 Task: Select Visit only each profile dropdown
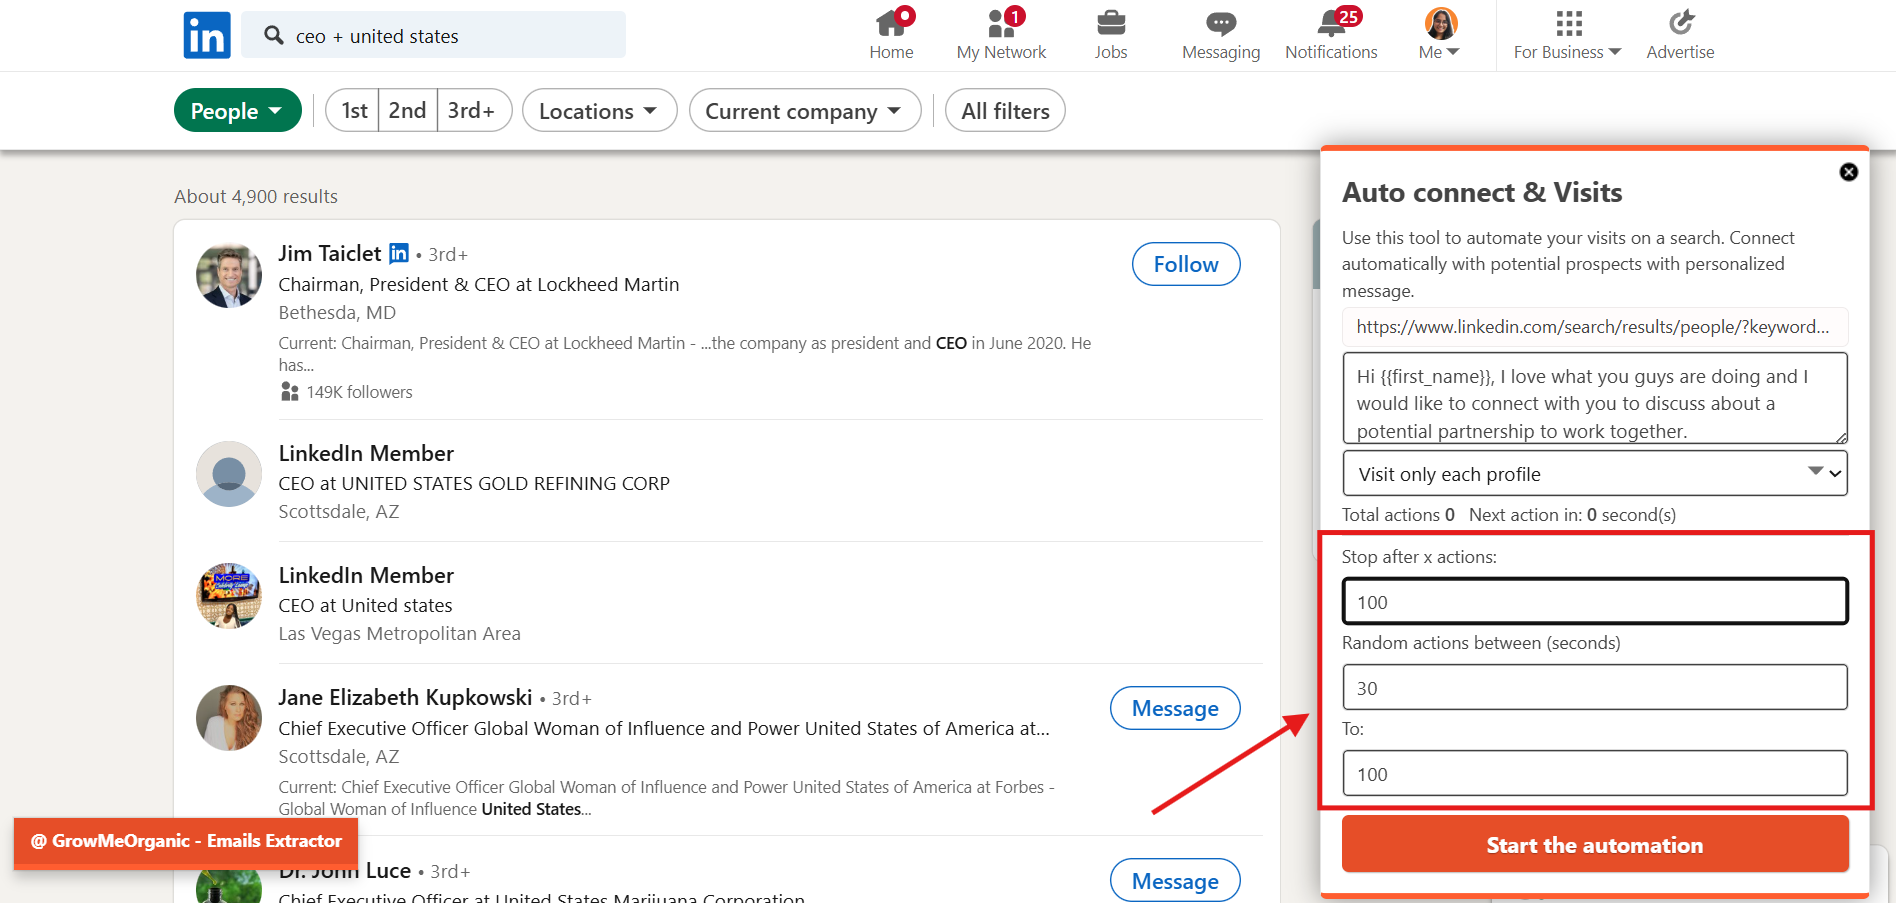click(1595, 473)
